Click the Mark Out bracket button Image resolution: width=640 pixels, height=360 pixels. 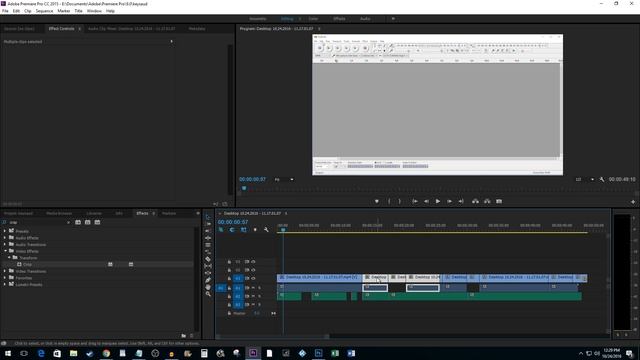(400, 201)
